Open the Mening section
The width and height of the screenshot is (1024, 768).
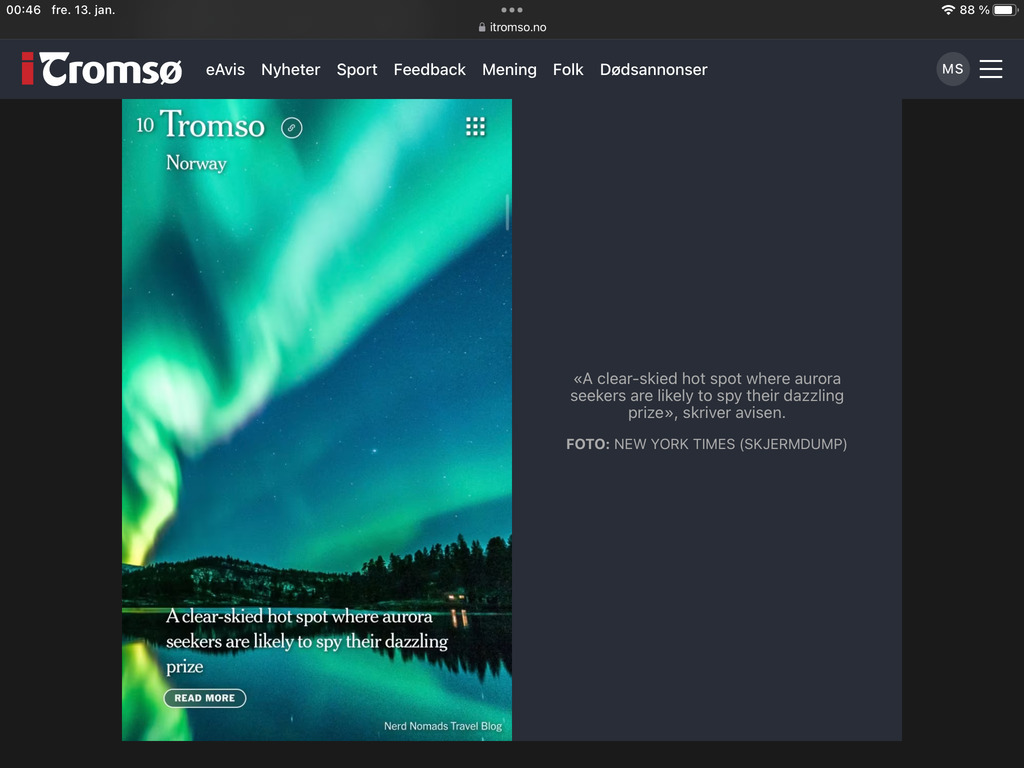(509, 69)
